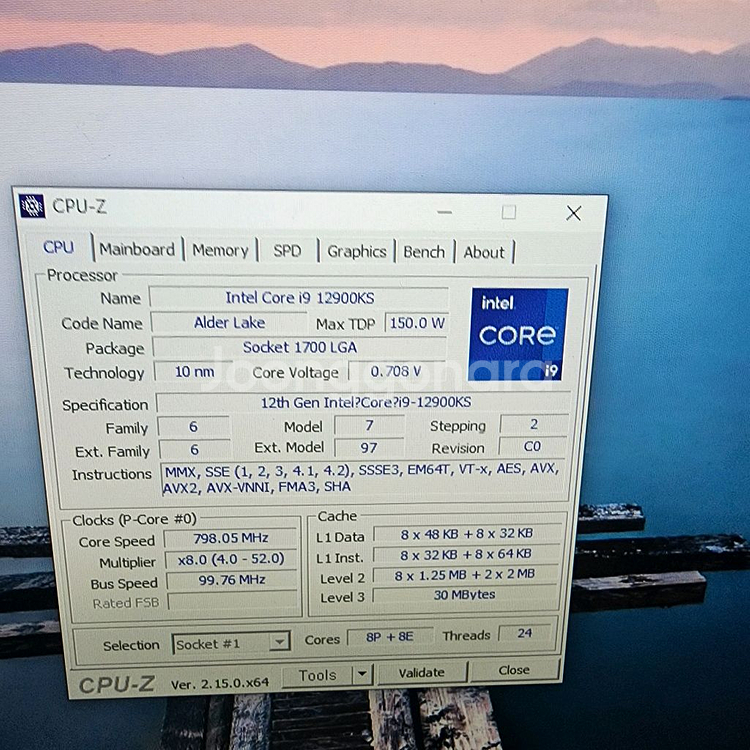Screen dimensions: 750x750
Task: Click the Specification field 12th Gen Intel
Action: point(364,402)
